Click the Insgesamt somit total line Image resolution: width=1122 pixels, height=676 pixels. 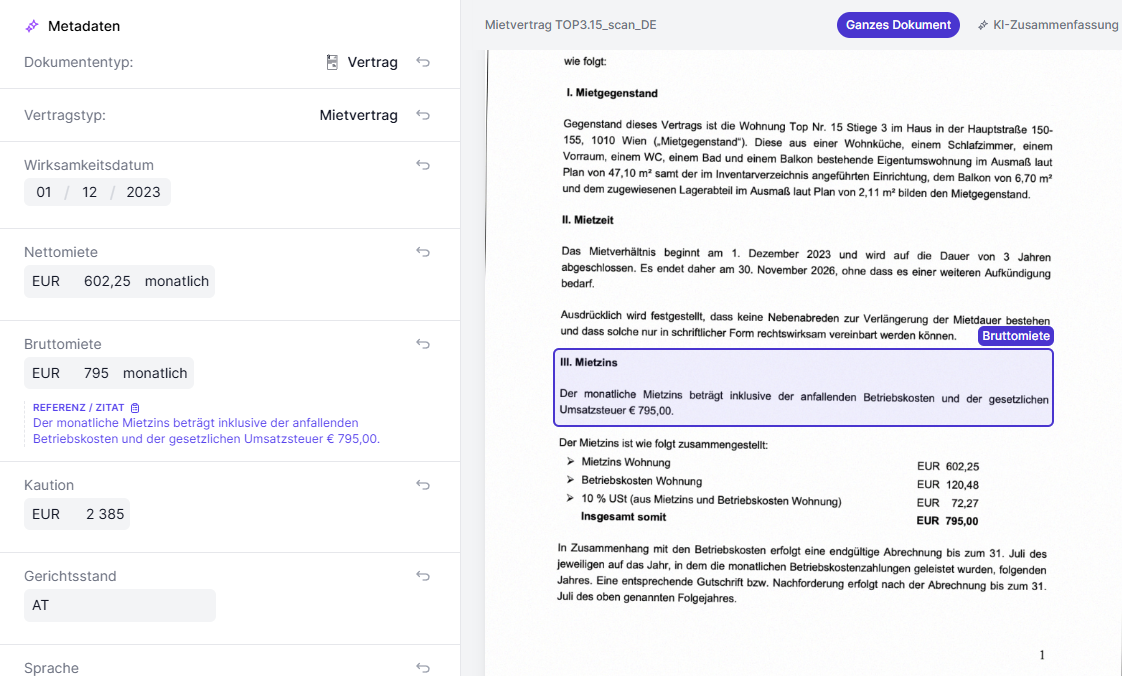point(623,516)
